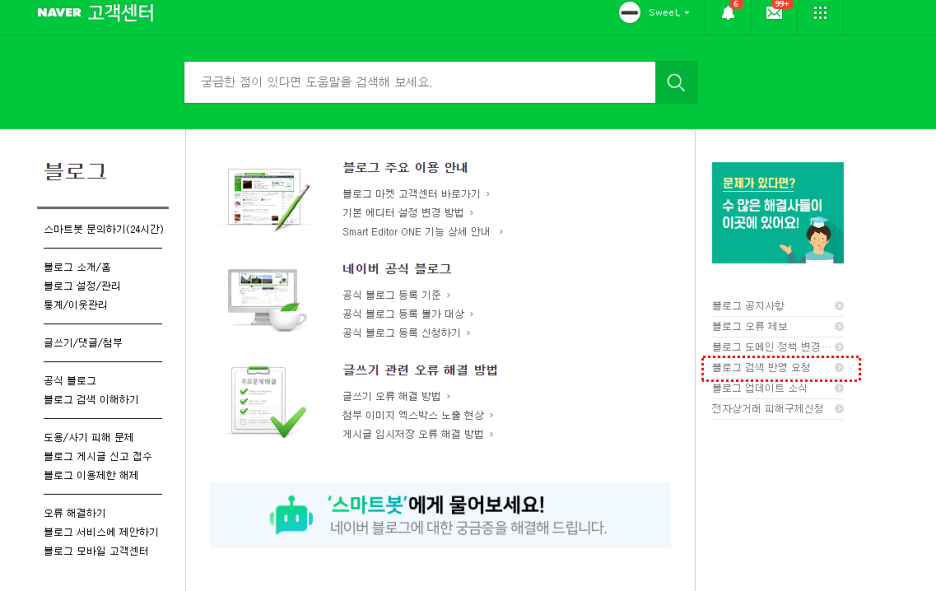Open 블로그 이용제한 해제 in sidebar
Screen dimensions: 936x591
coord(91,475)
